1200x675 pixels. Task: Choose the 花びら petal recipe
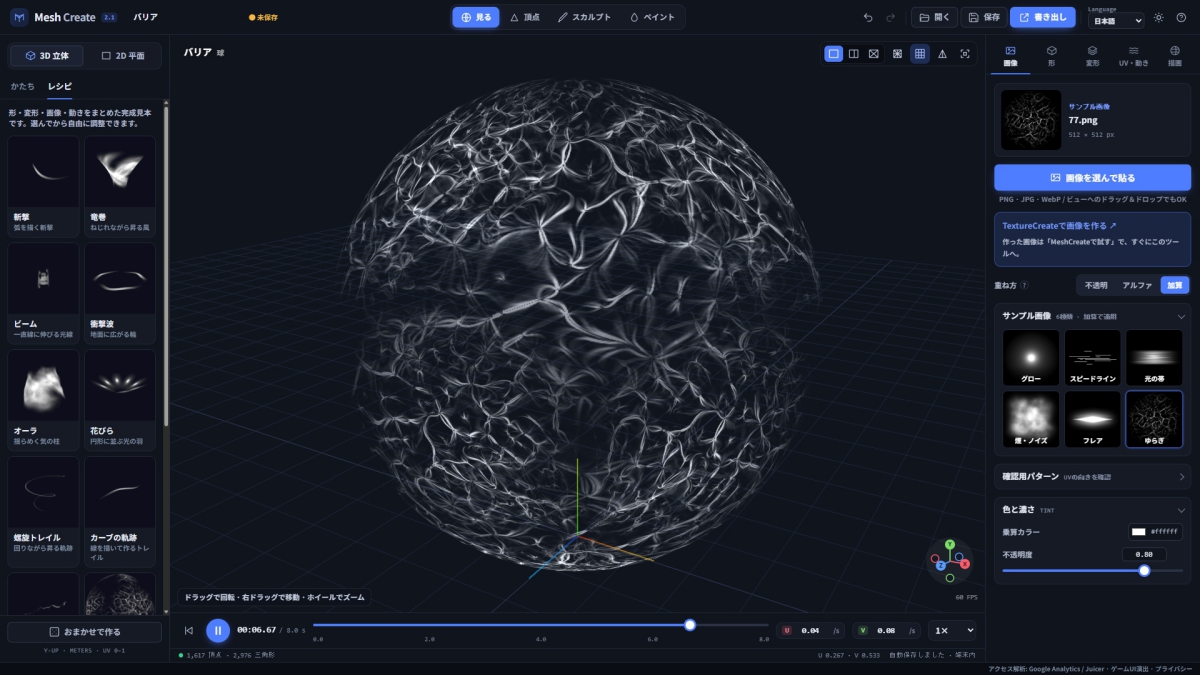point(120,399)
